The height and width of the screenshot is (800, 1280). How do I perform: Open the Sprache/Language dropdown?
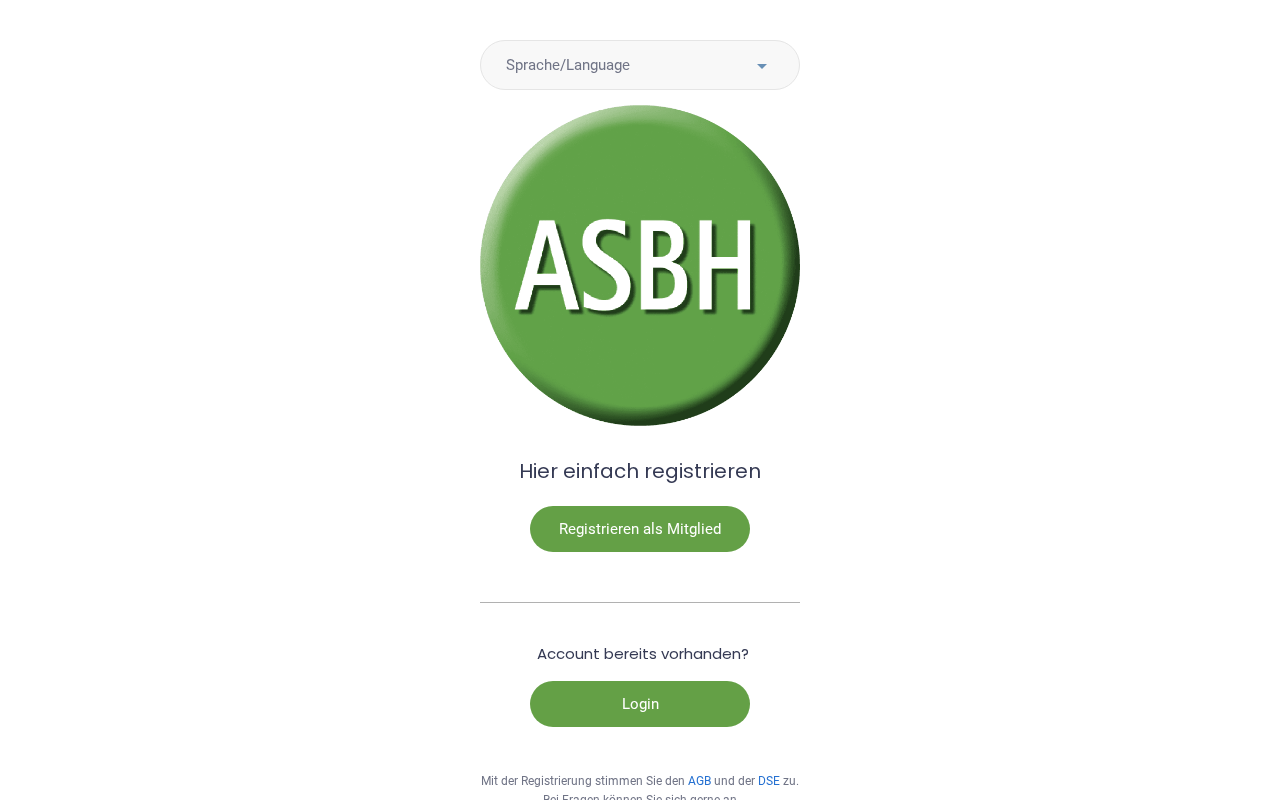(640, 65)
